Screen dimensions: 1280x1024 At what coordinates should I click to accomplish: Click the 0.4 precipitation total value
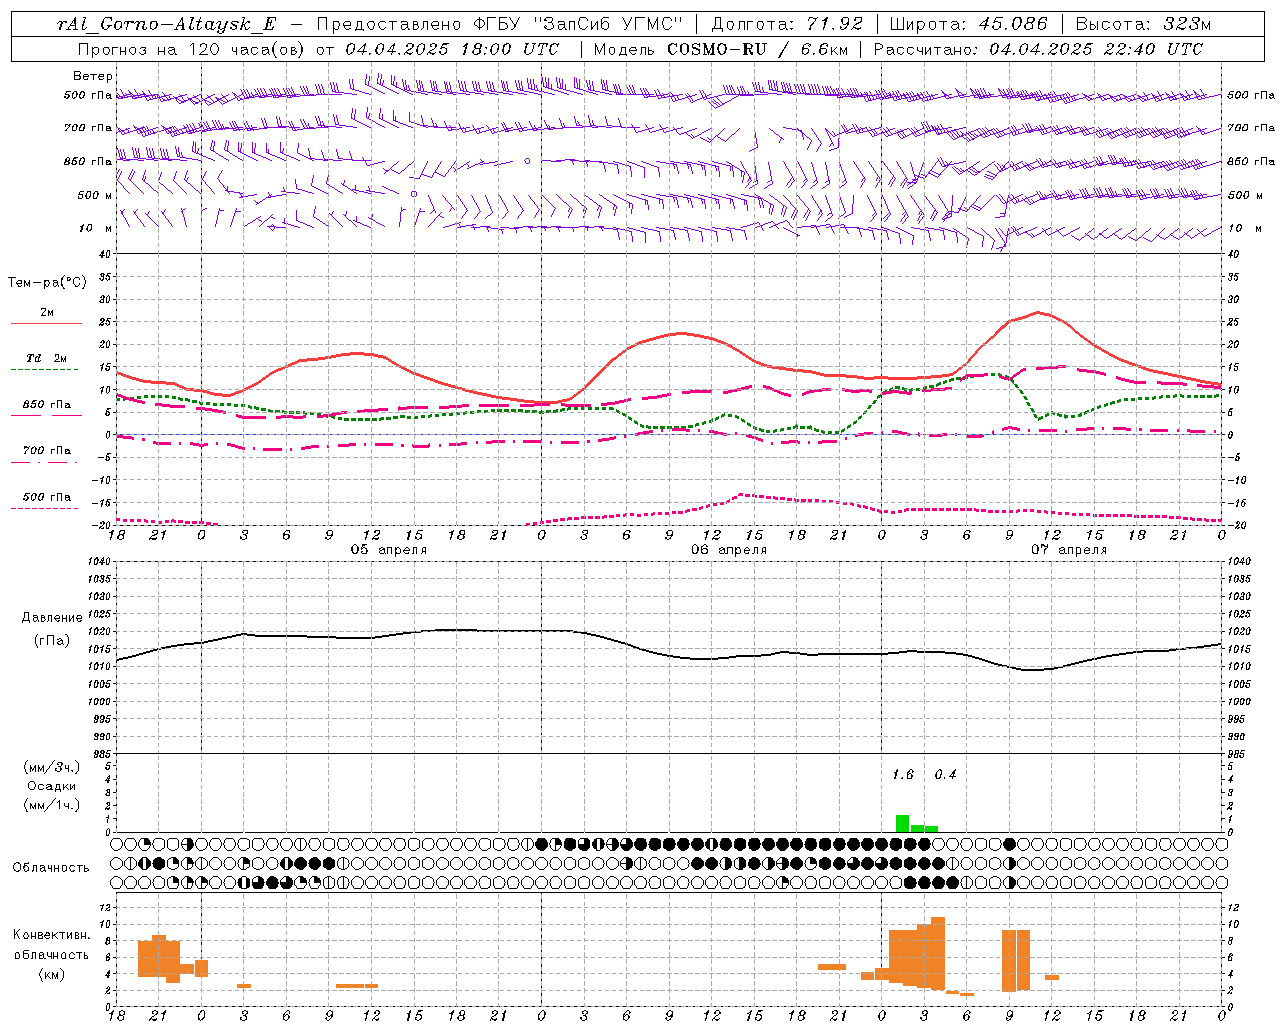(945, 775)
